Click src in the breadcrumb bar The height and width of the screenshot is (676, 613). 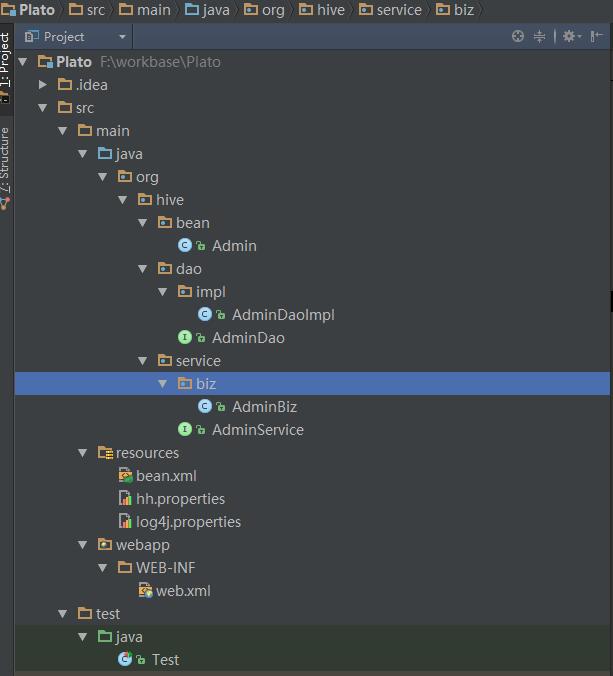coord(87,9)
